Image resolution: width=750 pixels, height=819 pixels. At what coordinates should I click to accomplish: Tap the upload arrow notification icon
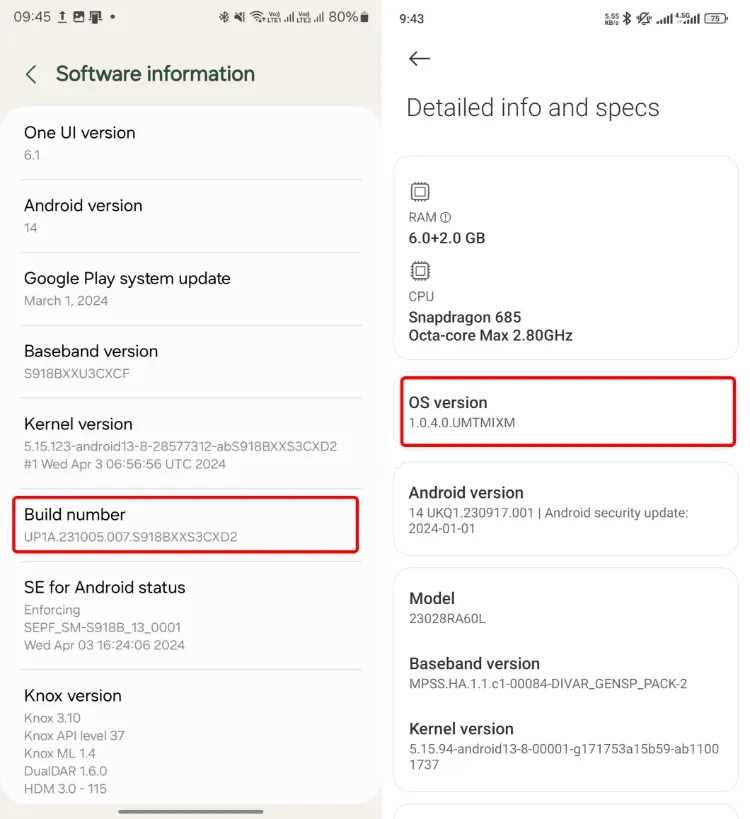pyautogui.click(x=62, y=17)
